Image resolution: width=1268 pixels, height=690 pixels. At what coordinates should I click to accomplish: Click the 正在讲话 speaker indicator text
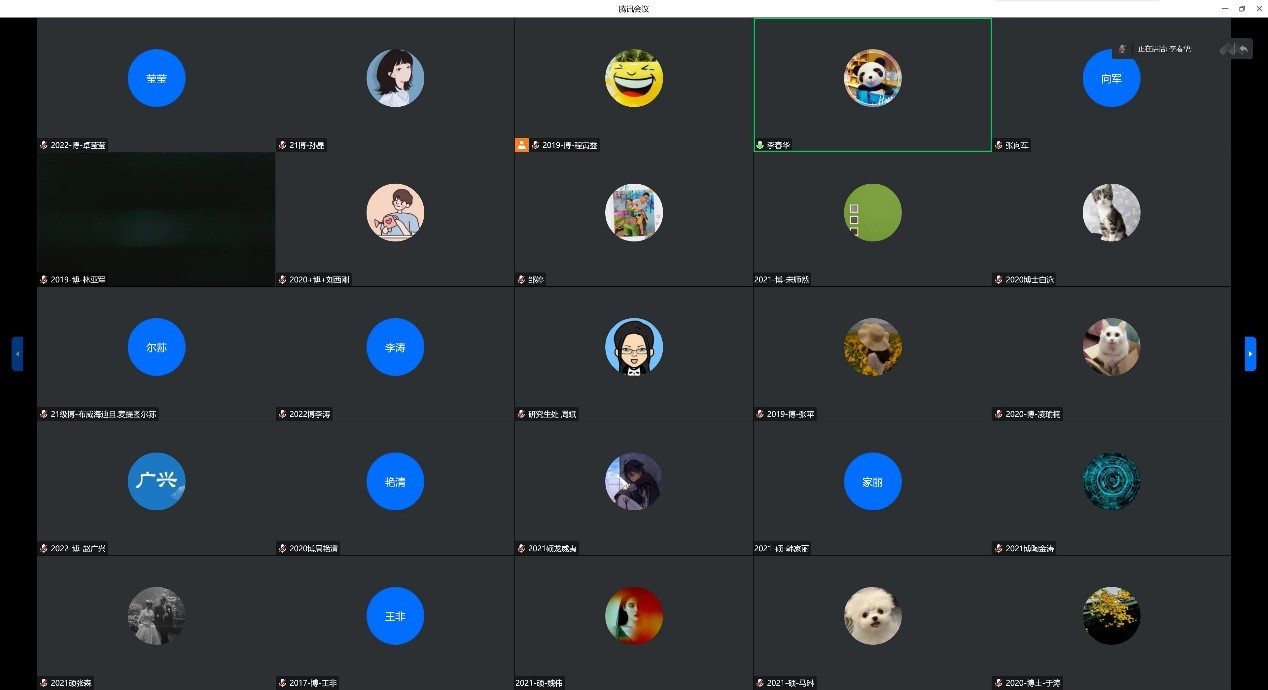[1164, 49]
